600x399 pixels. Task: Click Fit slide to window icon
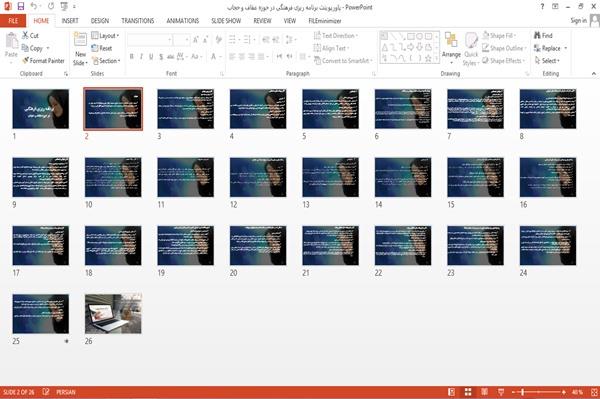click(594, 392)
